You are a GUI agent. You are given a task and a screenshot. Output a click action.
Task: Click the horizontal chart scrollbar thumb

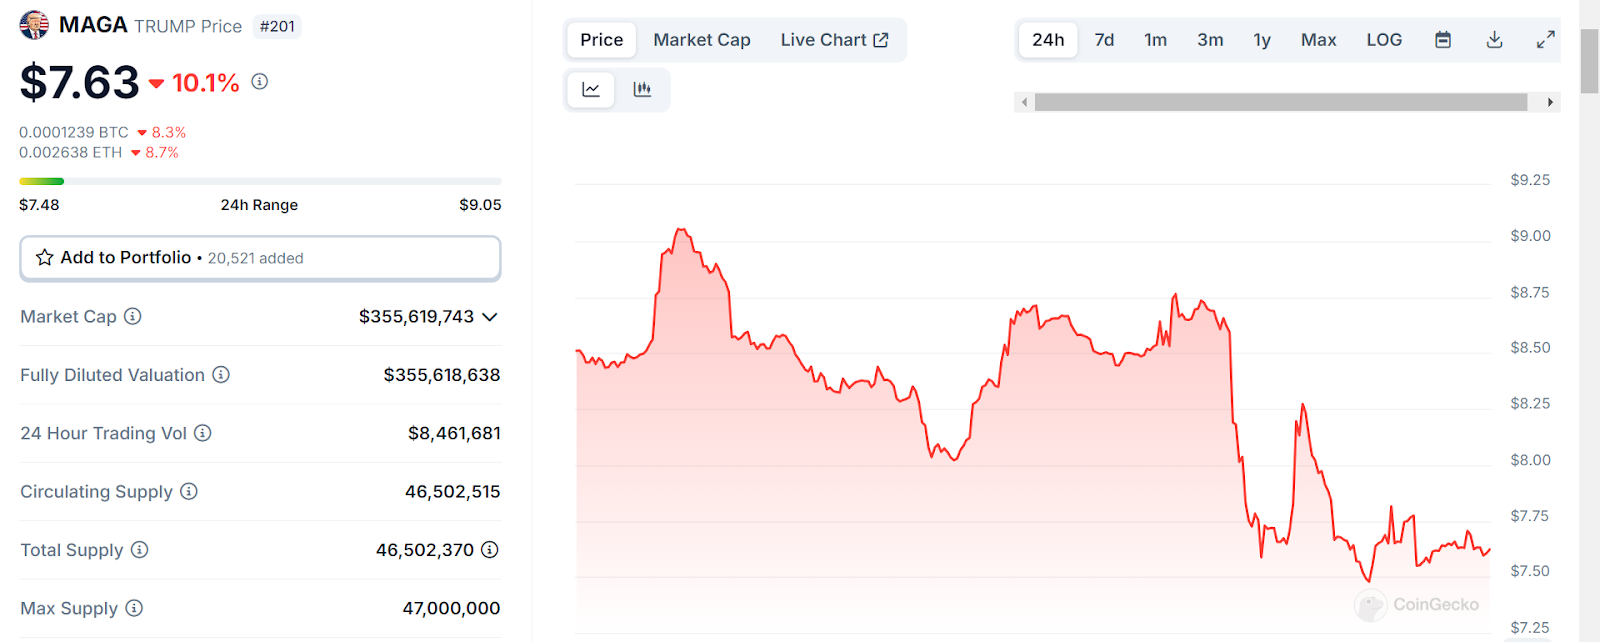(1281, 102)
